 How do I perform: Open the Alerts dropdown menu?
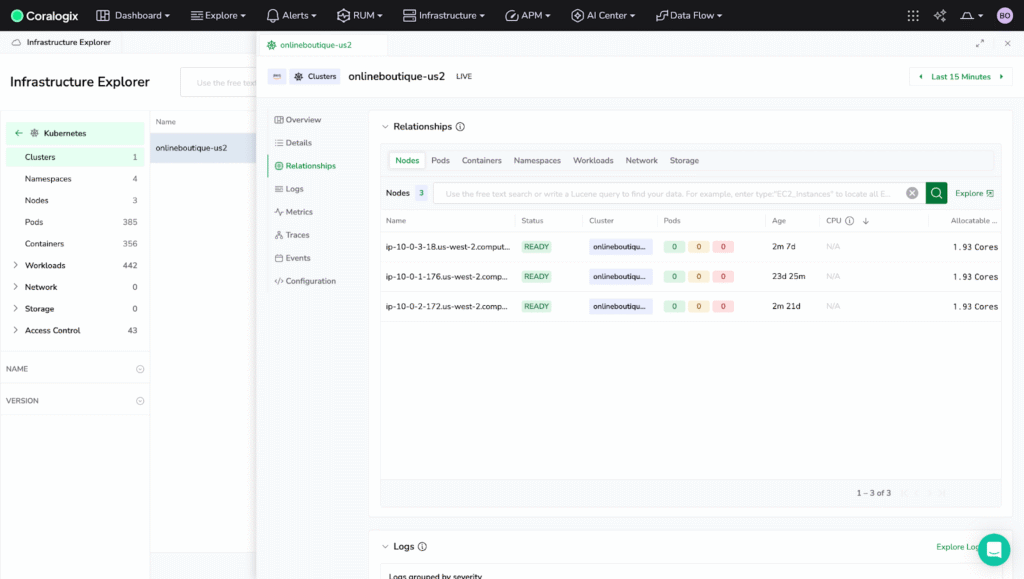291,16
